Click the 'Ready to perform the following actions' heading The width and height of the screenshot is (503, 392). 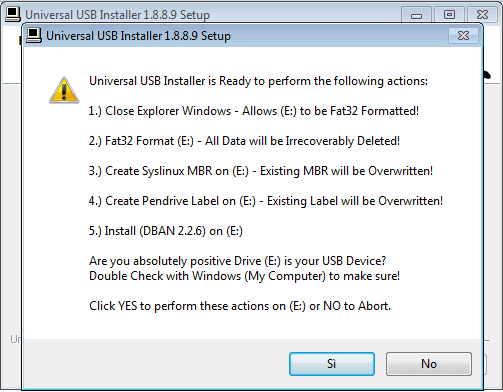point(258,81)
